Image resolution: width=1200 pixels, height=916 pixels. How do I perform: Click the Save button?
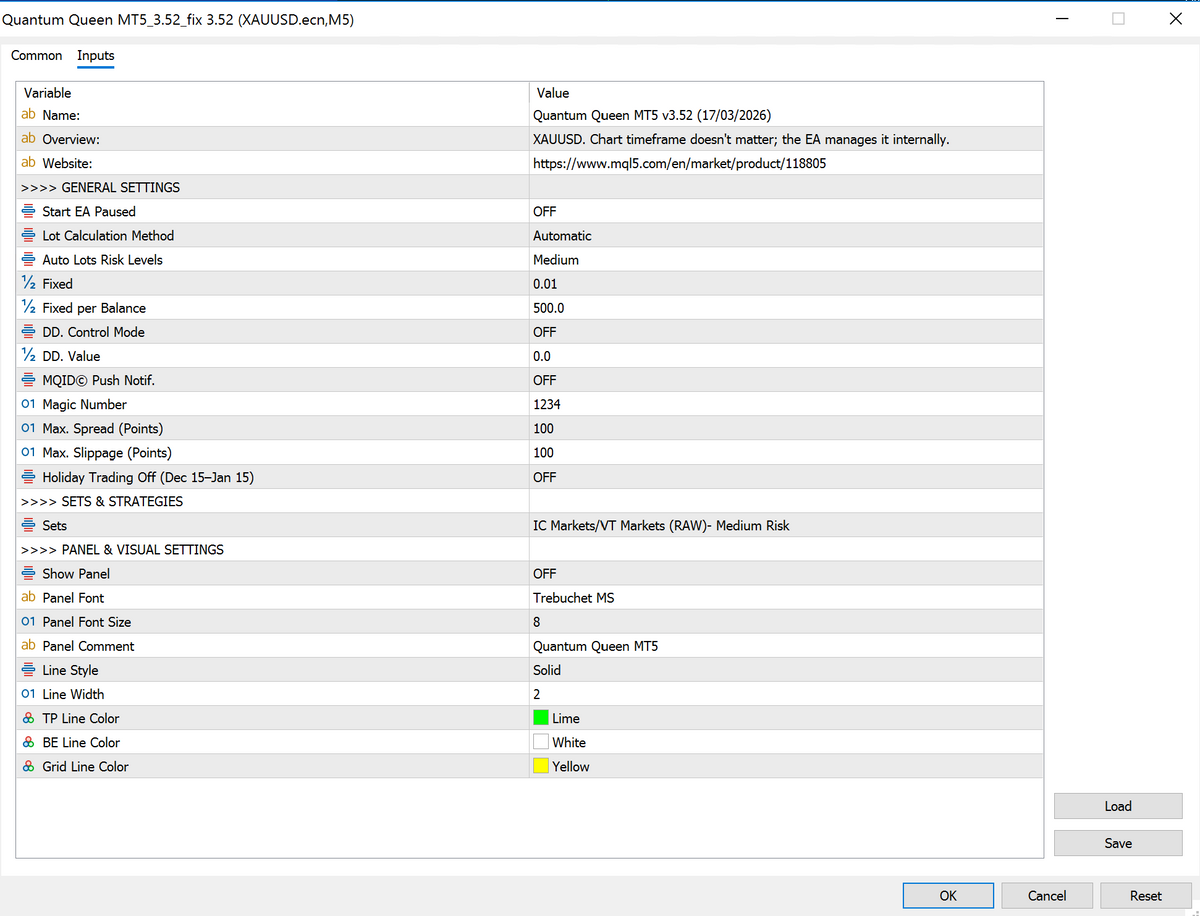(x=1118, y=843)
